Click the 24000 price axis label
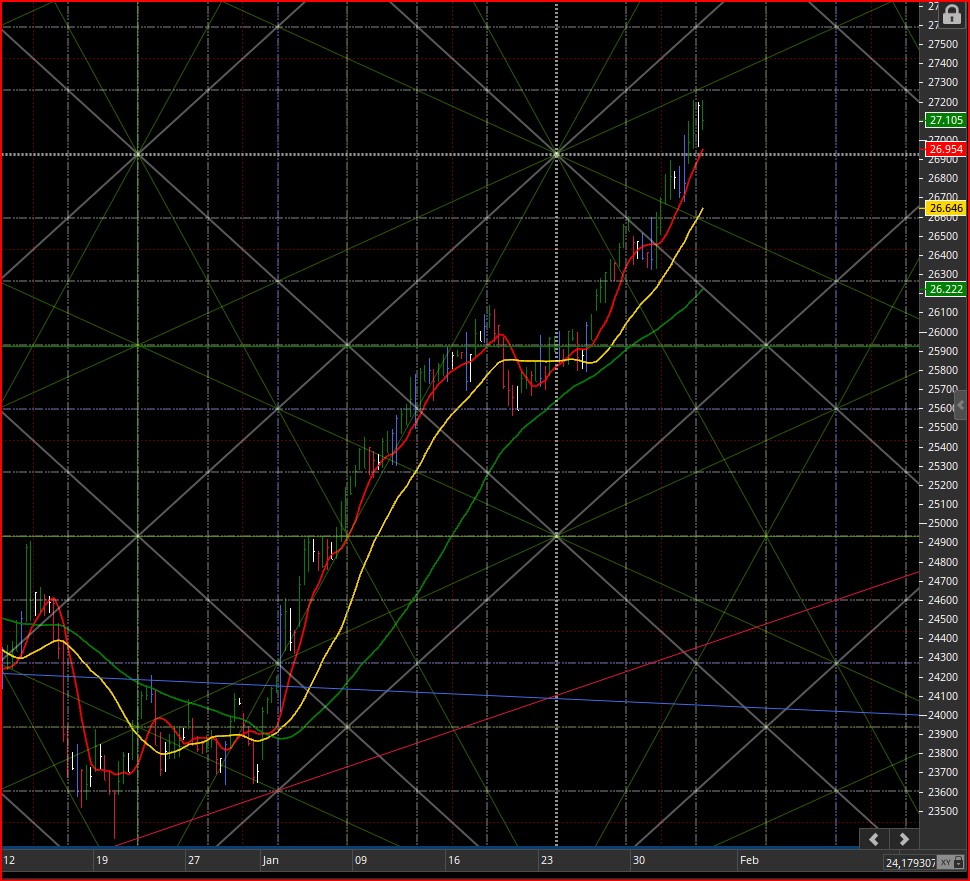Viewport: 970px width, 881px height. coord(943,715)
